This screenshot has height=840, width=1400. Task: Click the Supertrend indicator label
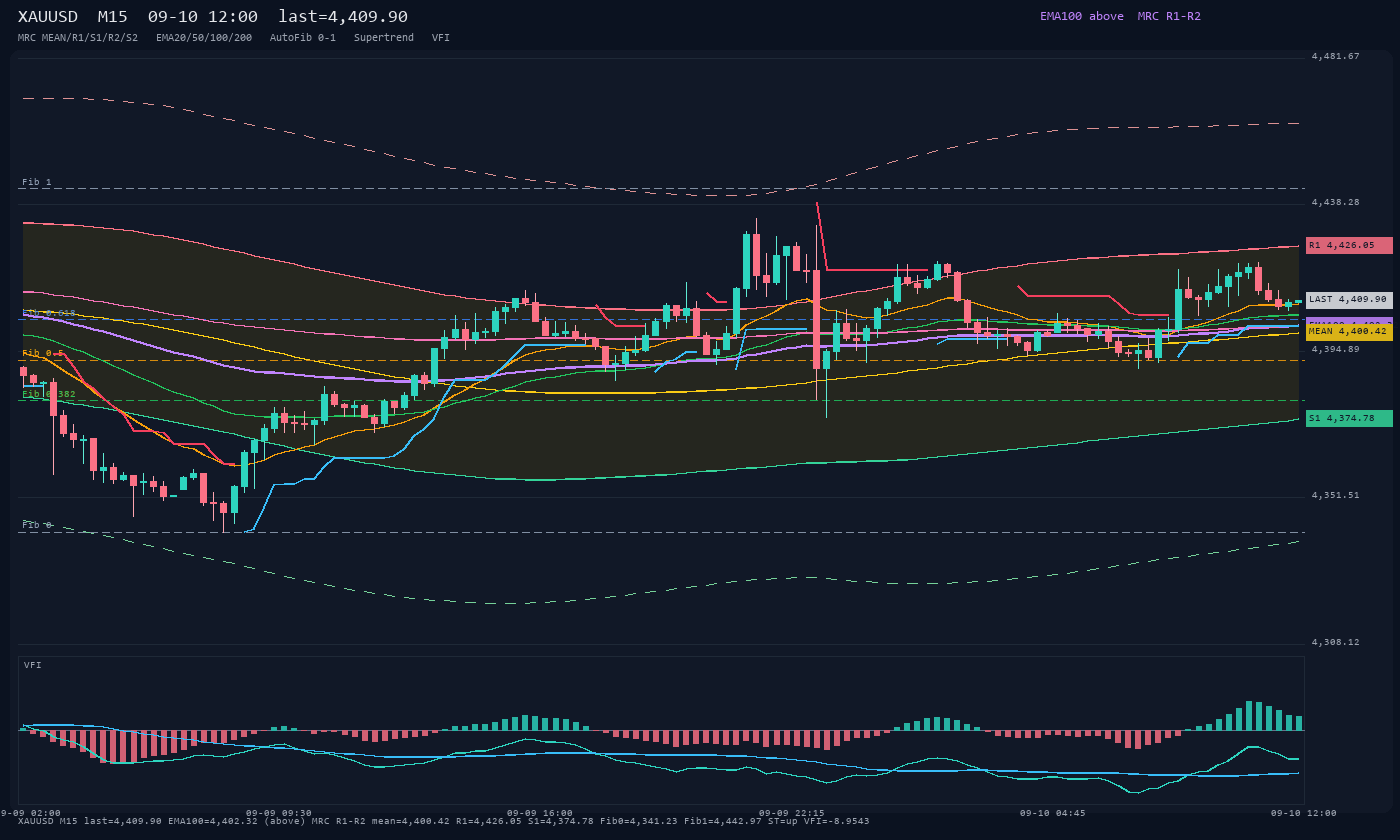pyautogui.click(x=384, y=38)
